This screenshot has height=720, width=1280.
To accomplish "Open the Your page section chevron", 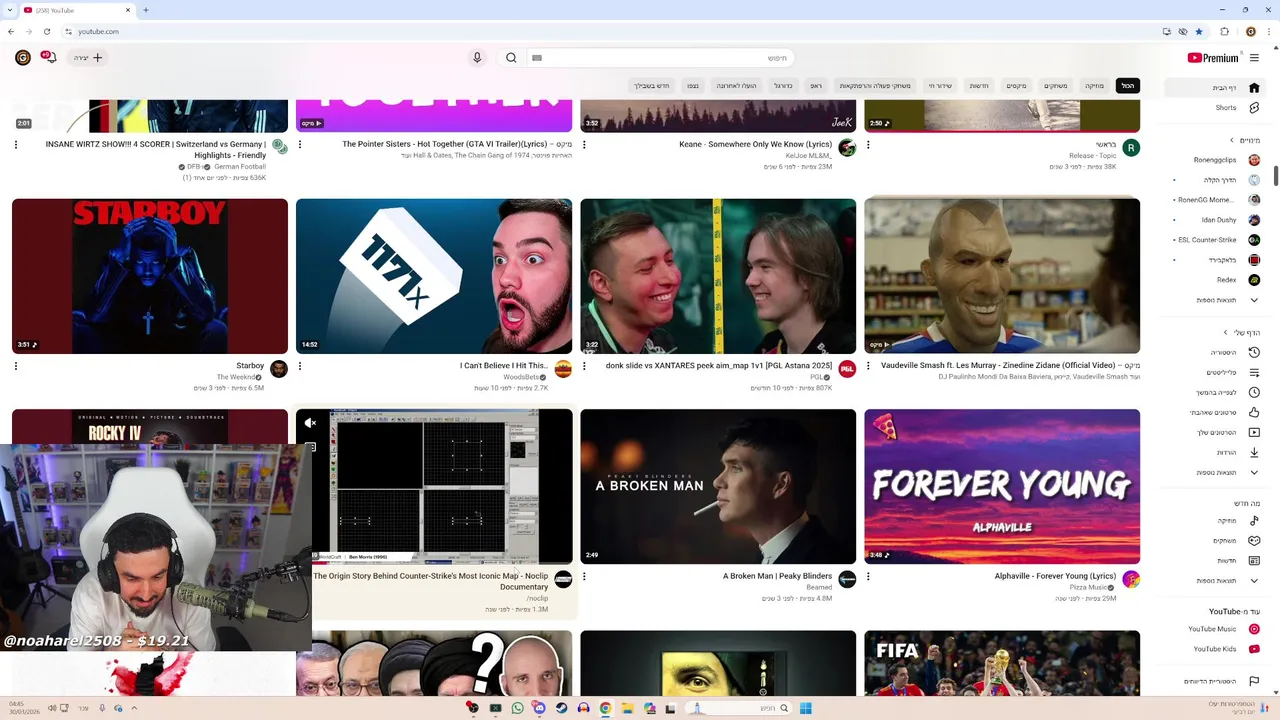I will 1225,332.
